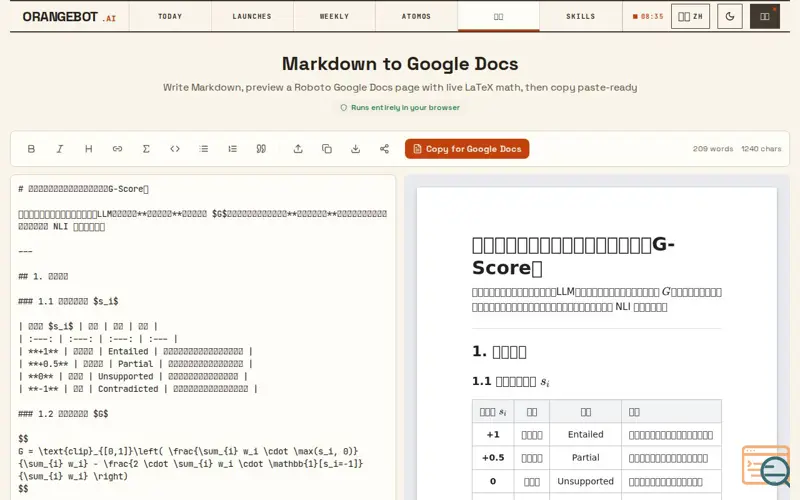Click the '\text{clip}' formula line in editor
800x500 pixels.
coord(188,451)
